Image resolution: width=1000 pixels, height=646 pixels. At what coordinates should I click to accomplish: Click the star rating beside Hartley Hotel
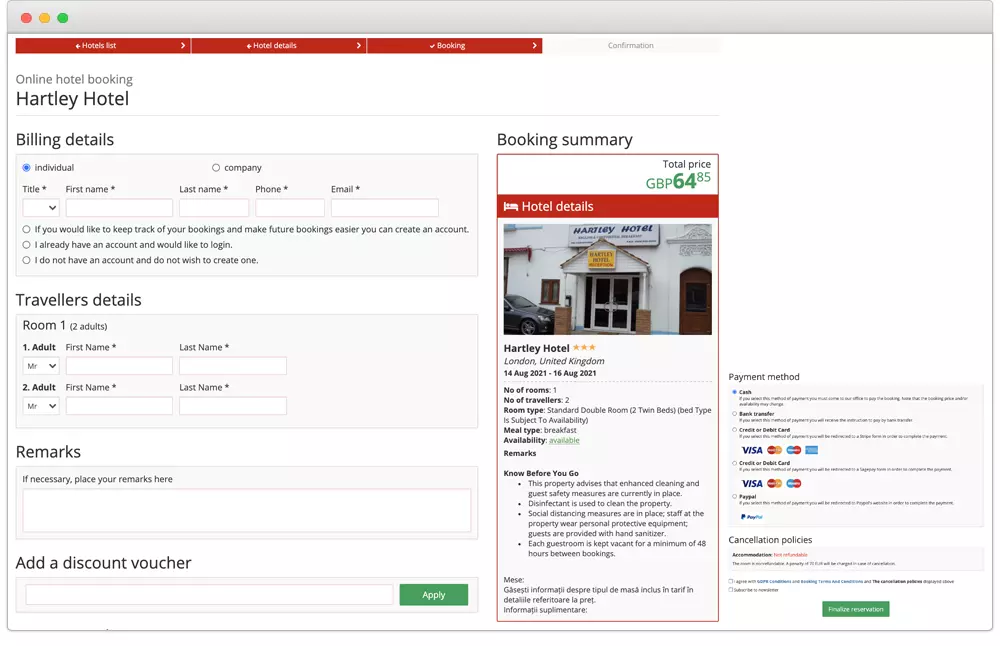(x=584, y=348)
